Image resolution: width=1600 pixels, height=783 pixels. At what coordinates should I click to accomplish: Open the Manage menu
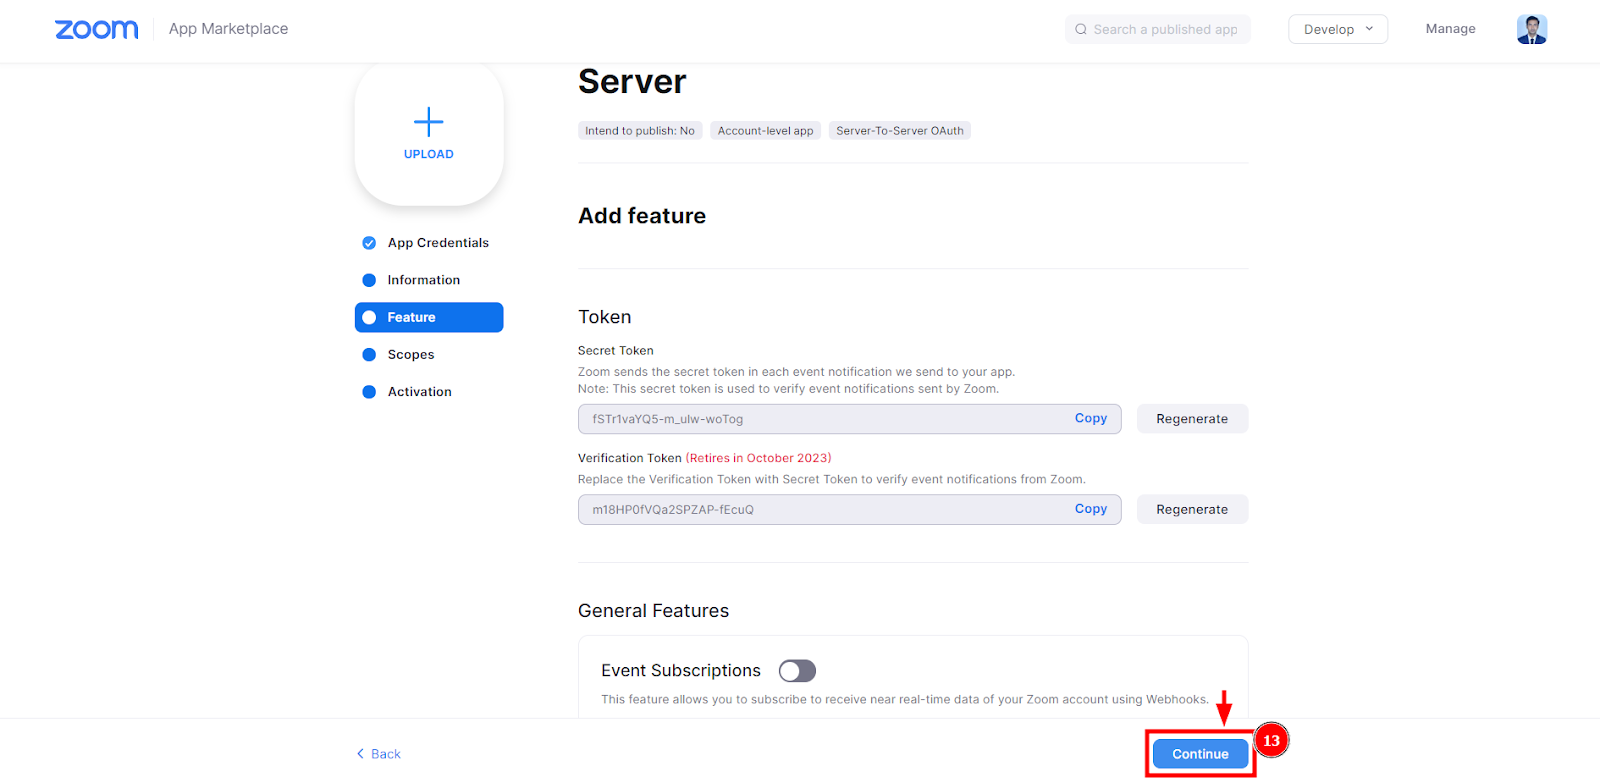1450,29
